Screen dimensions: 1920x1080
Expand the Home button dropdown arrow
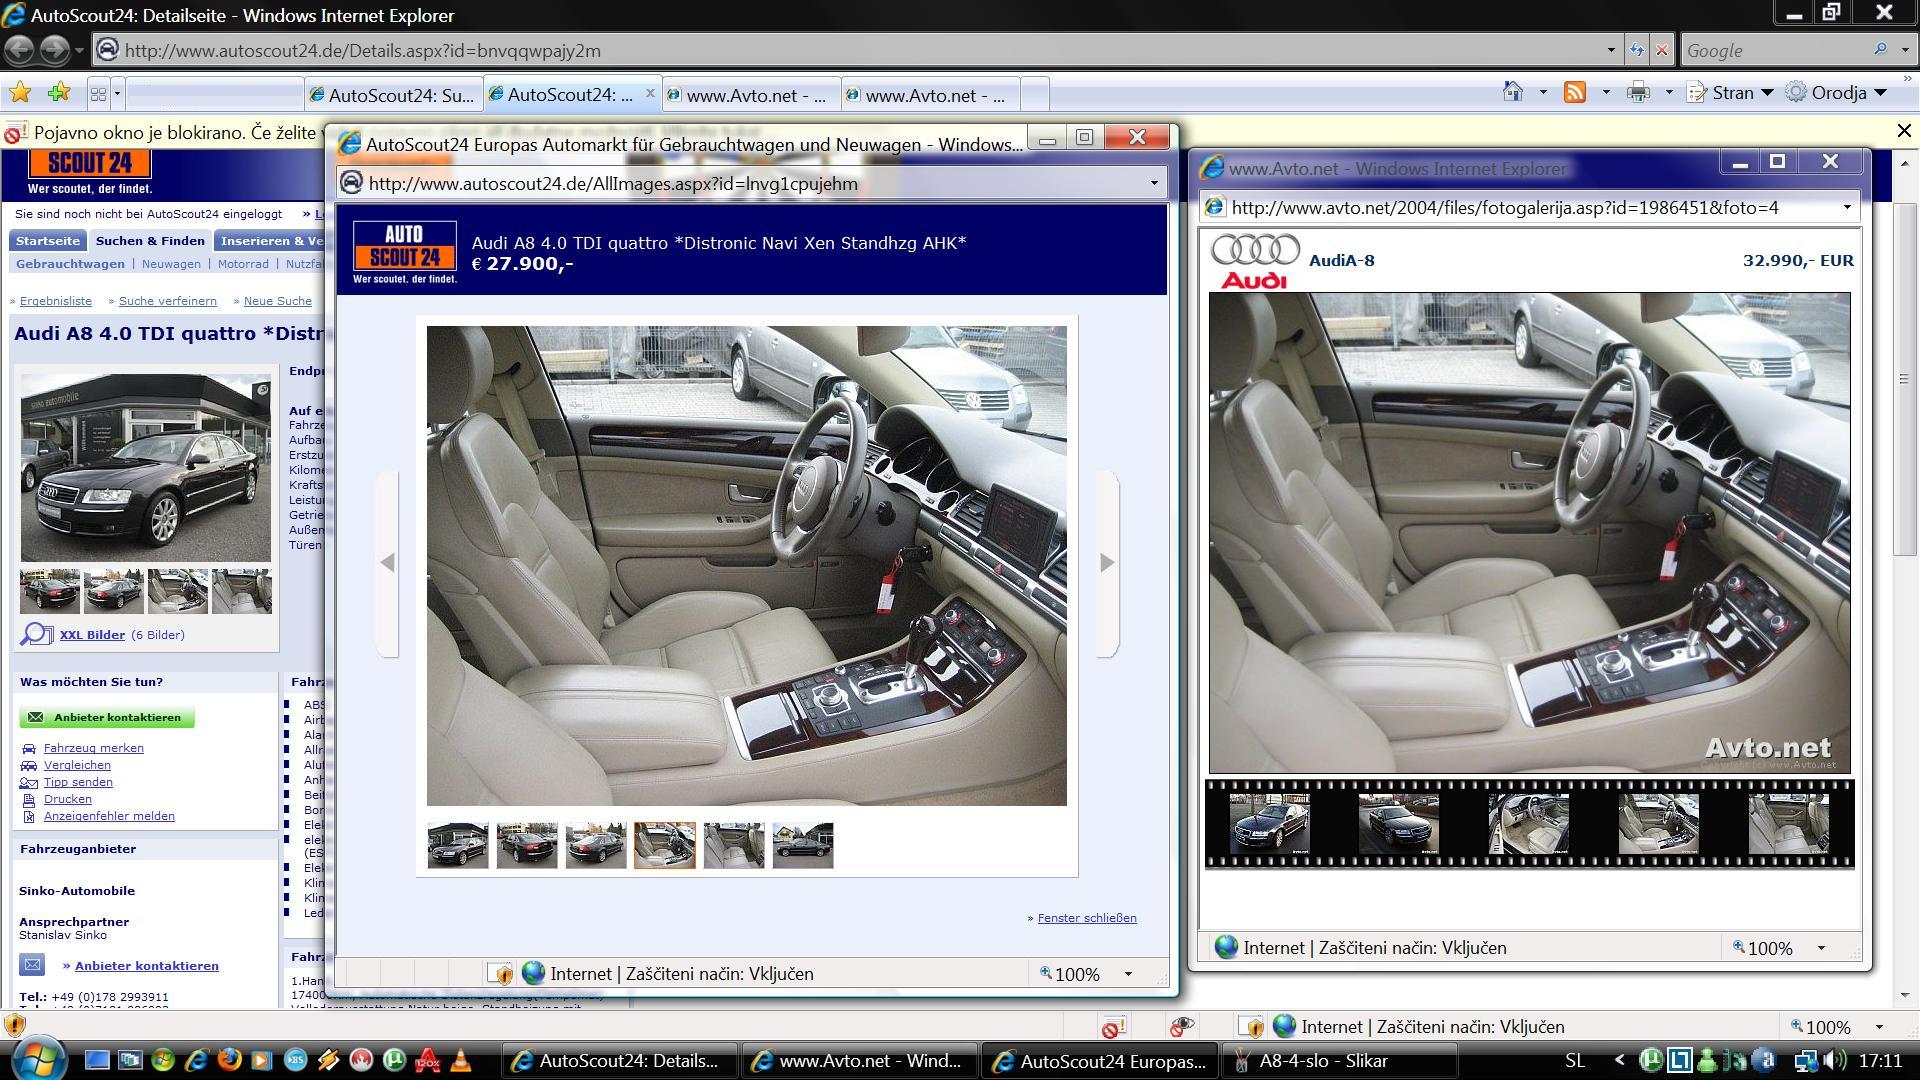click(1542, 92)
